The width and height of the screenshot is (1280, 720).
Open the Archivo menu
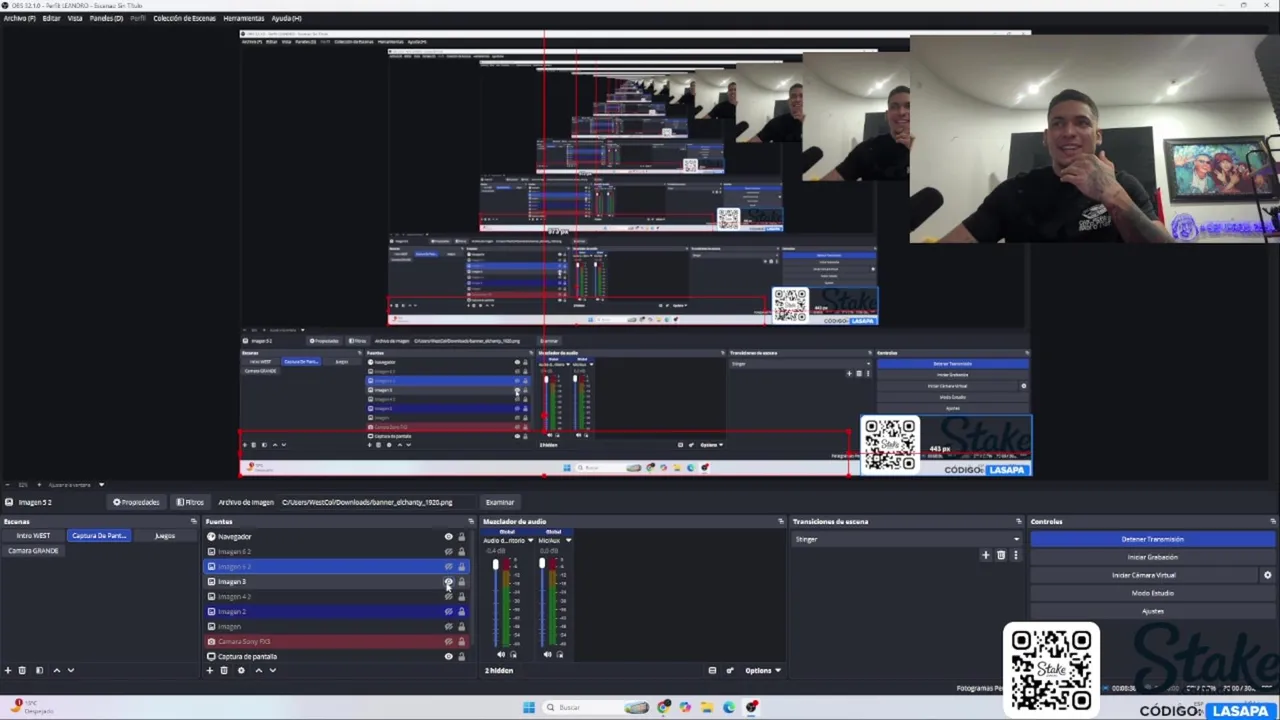click(x=19, y=18)
